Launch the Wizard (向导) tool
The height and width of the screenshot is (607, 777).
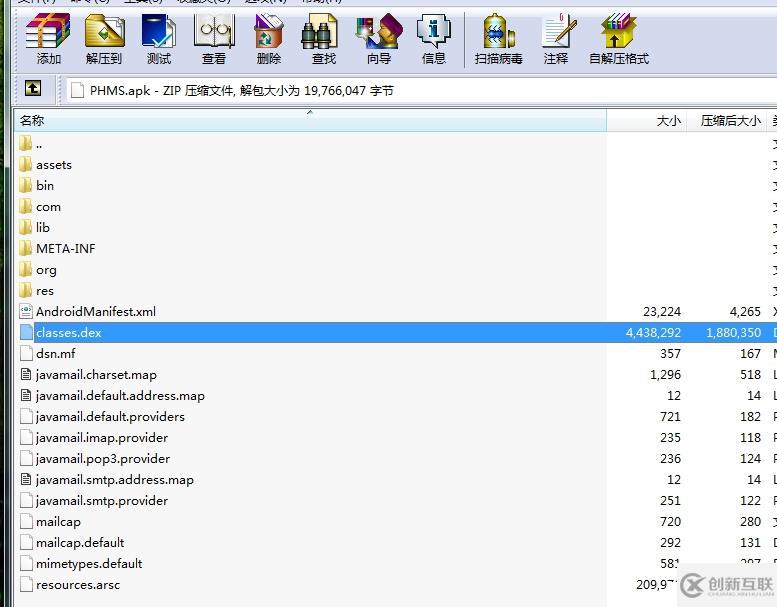click(378, 38)
